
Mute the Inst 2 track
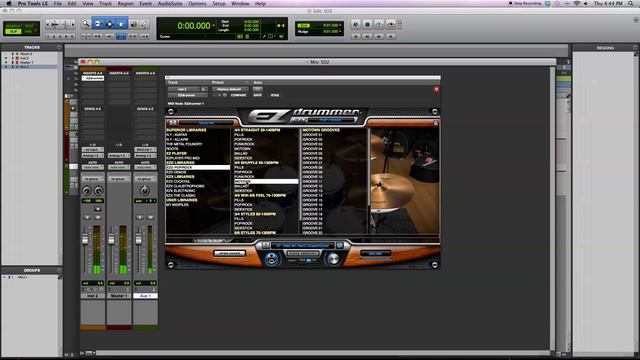pyautogui.click(x=98, y=217)
